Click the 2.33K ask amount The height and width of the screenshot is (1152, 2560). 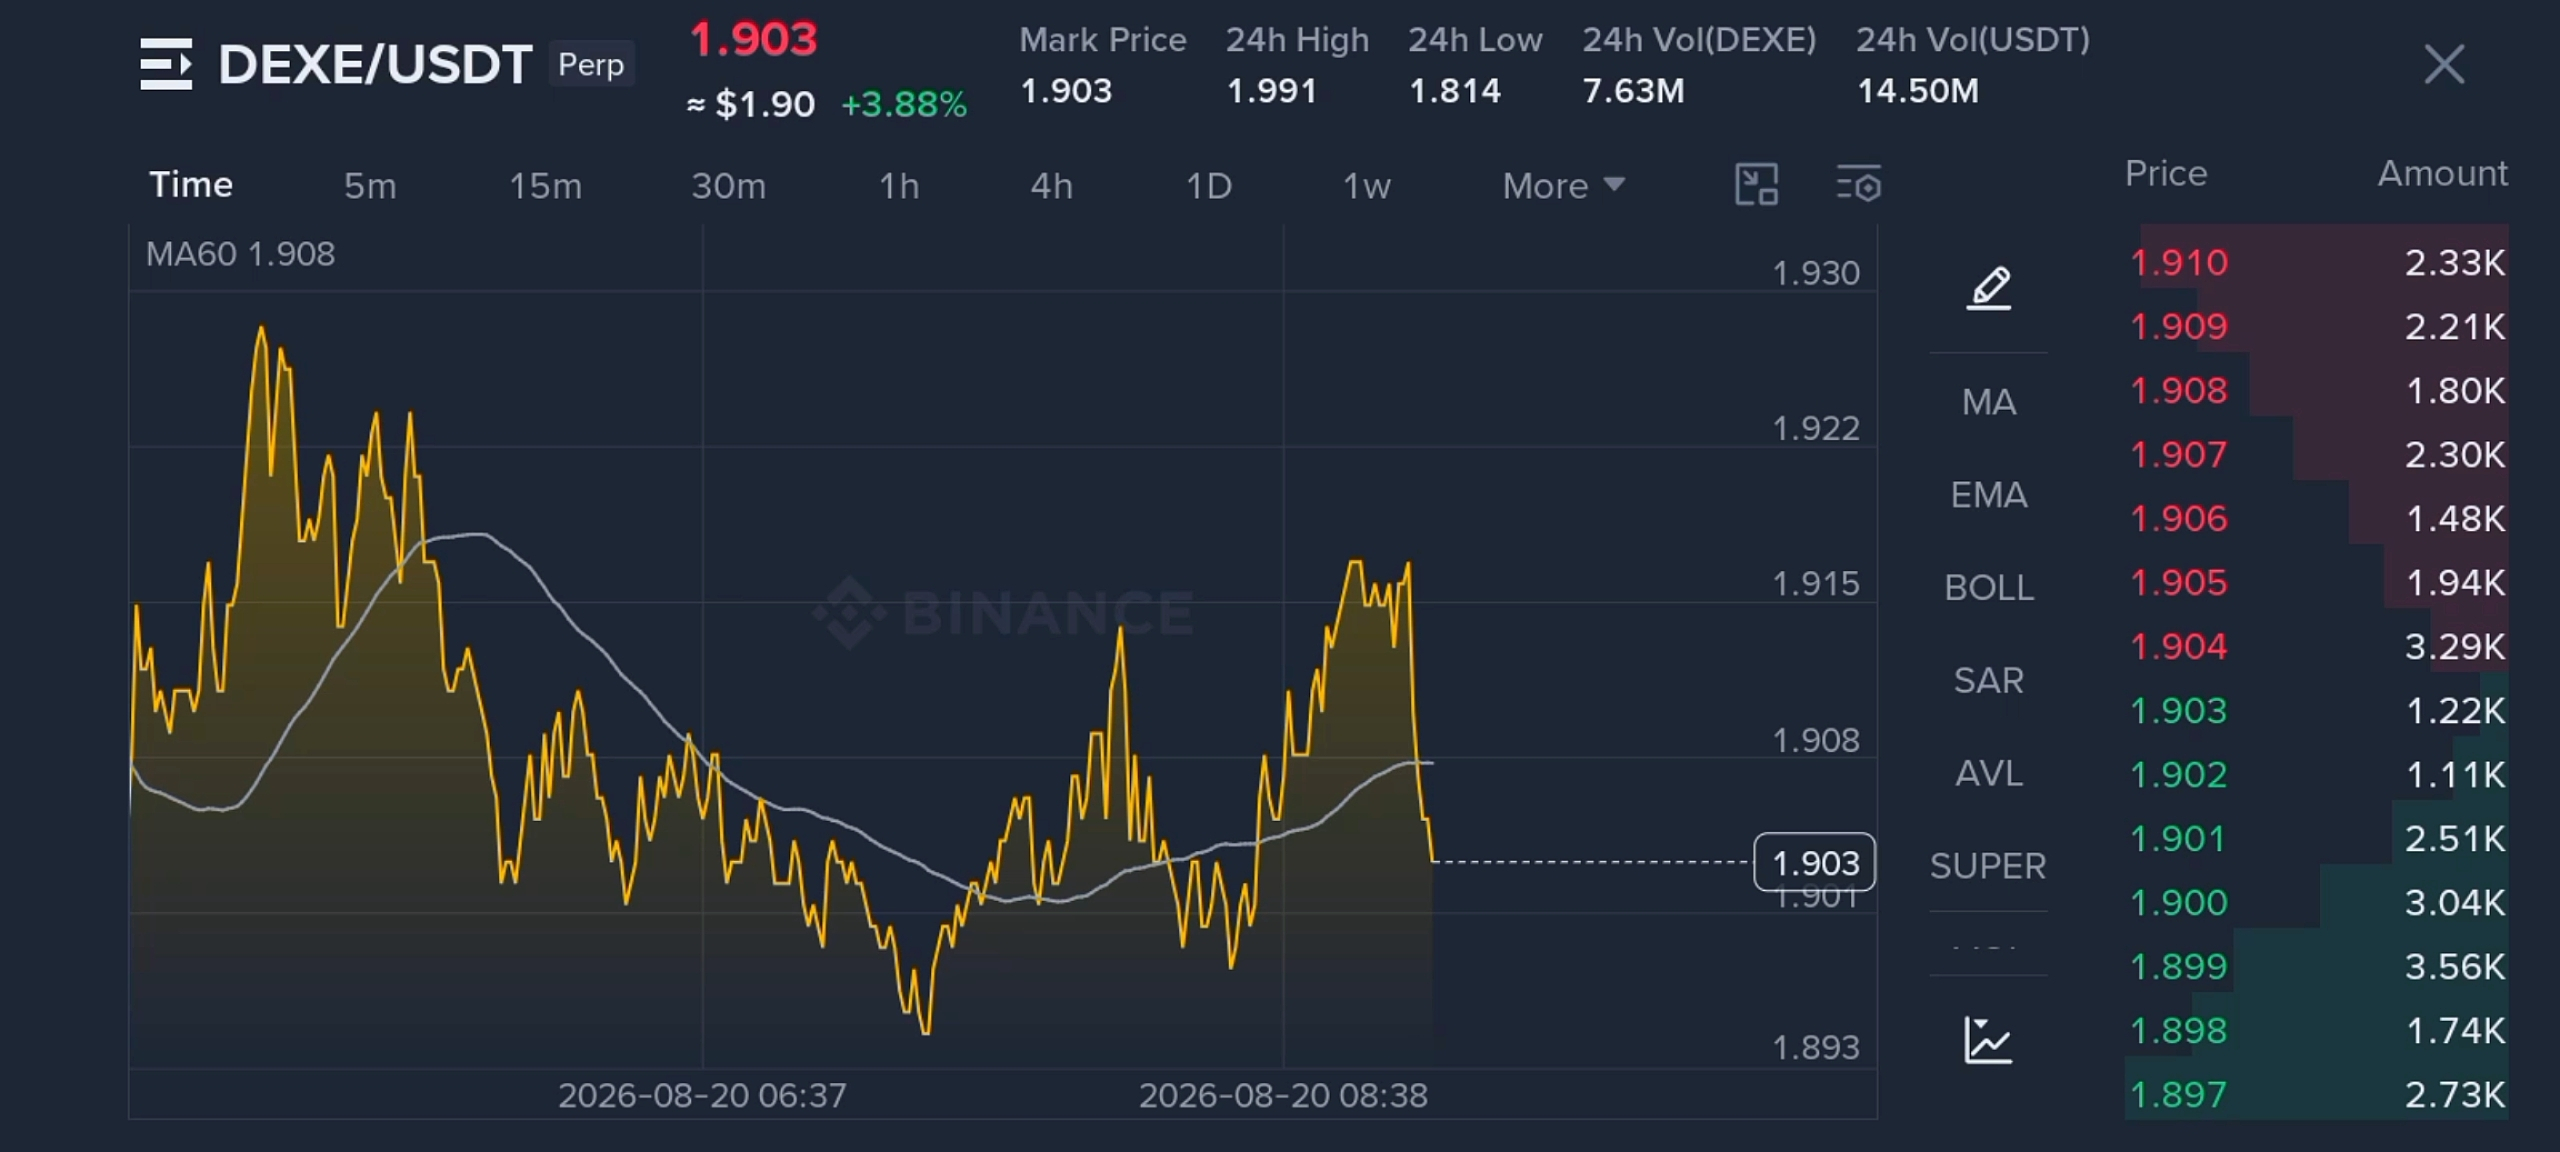coord(2455,262)
